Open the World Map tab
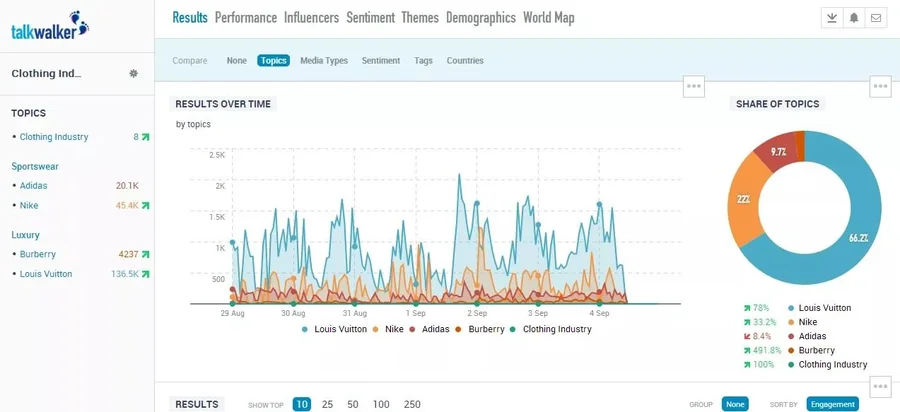Screen dimensions: 900x412 point(548,18)
